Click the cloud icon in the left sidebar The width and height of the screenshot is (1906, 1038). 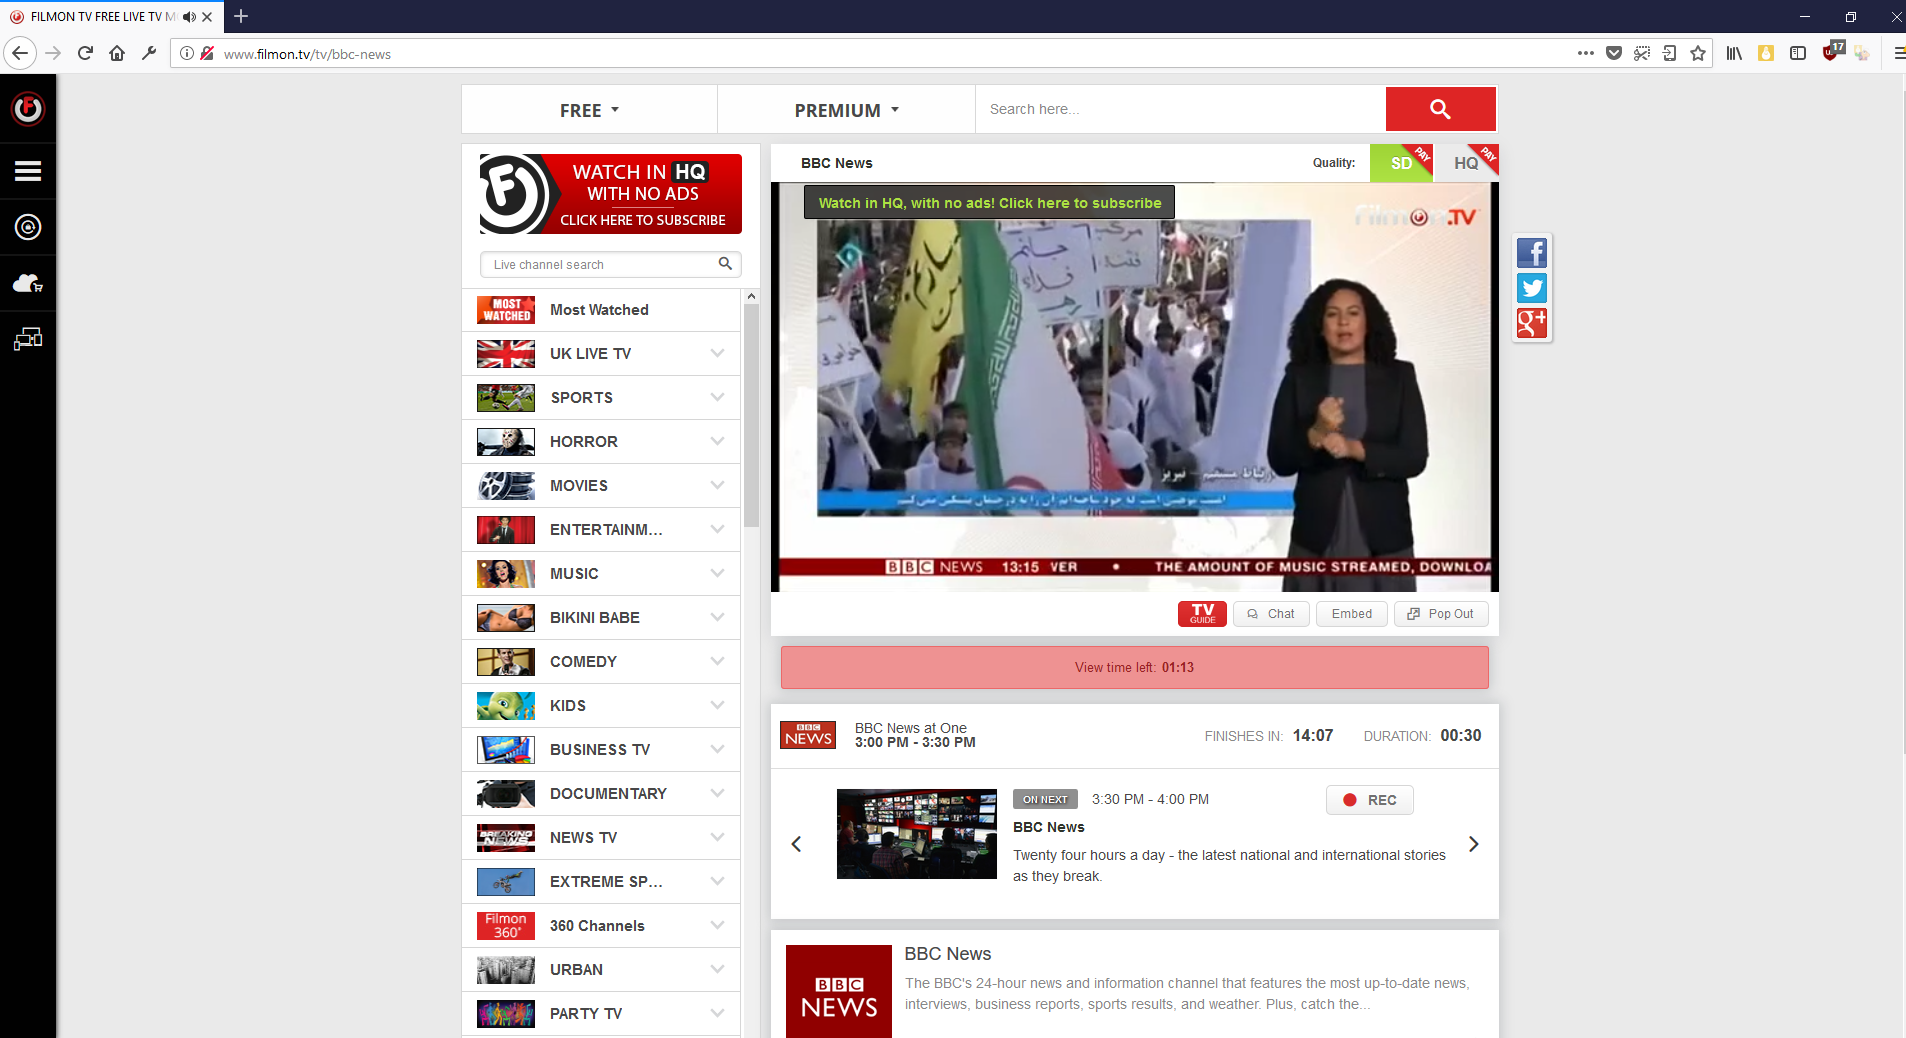click(x=27, y=283)
